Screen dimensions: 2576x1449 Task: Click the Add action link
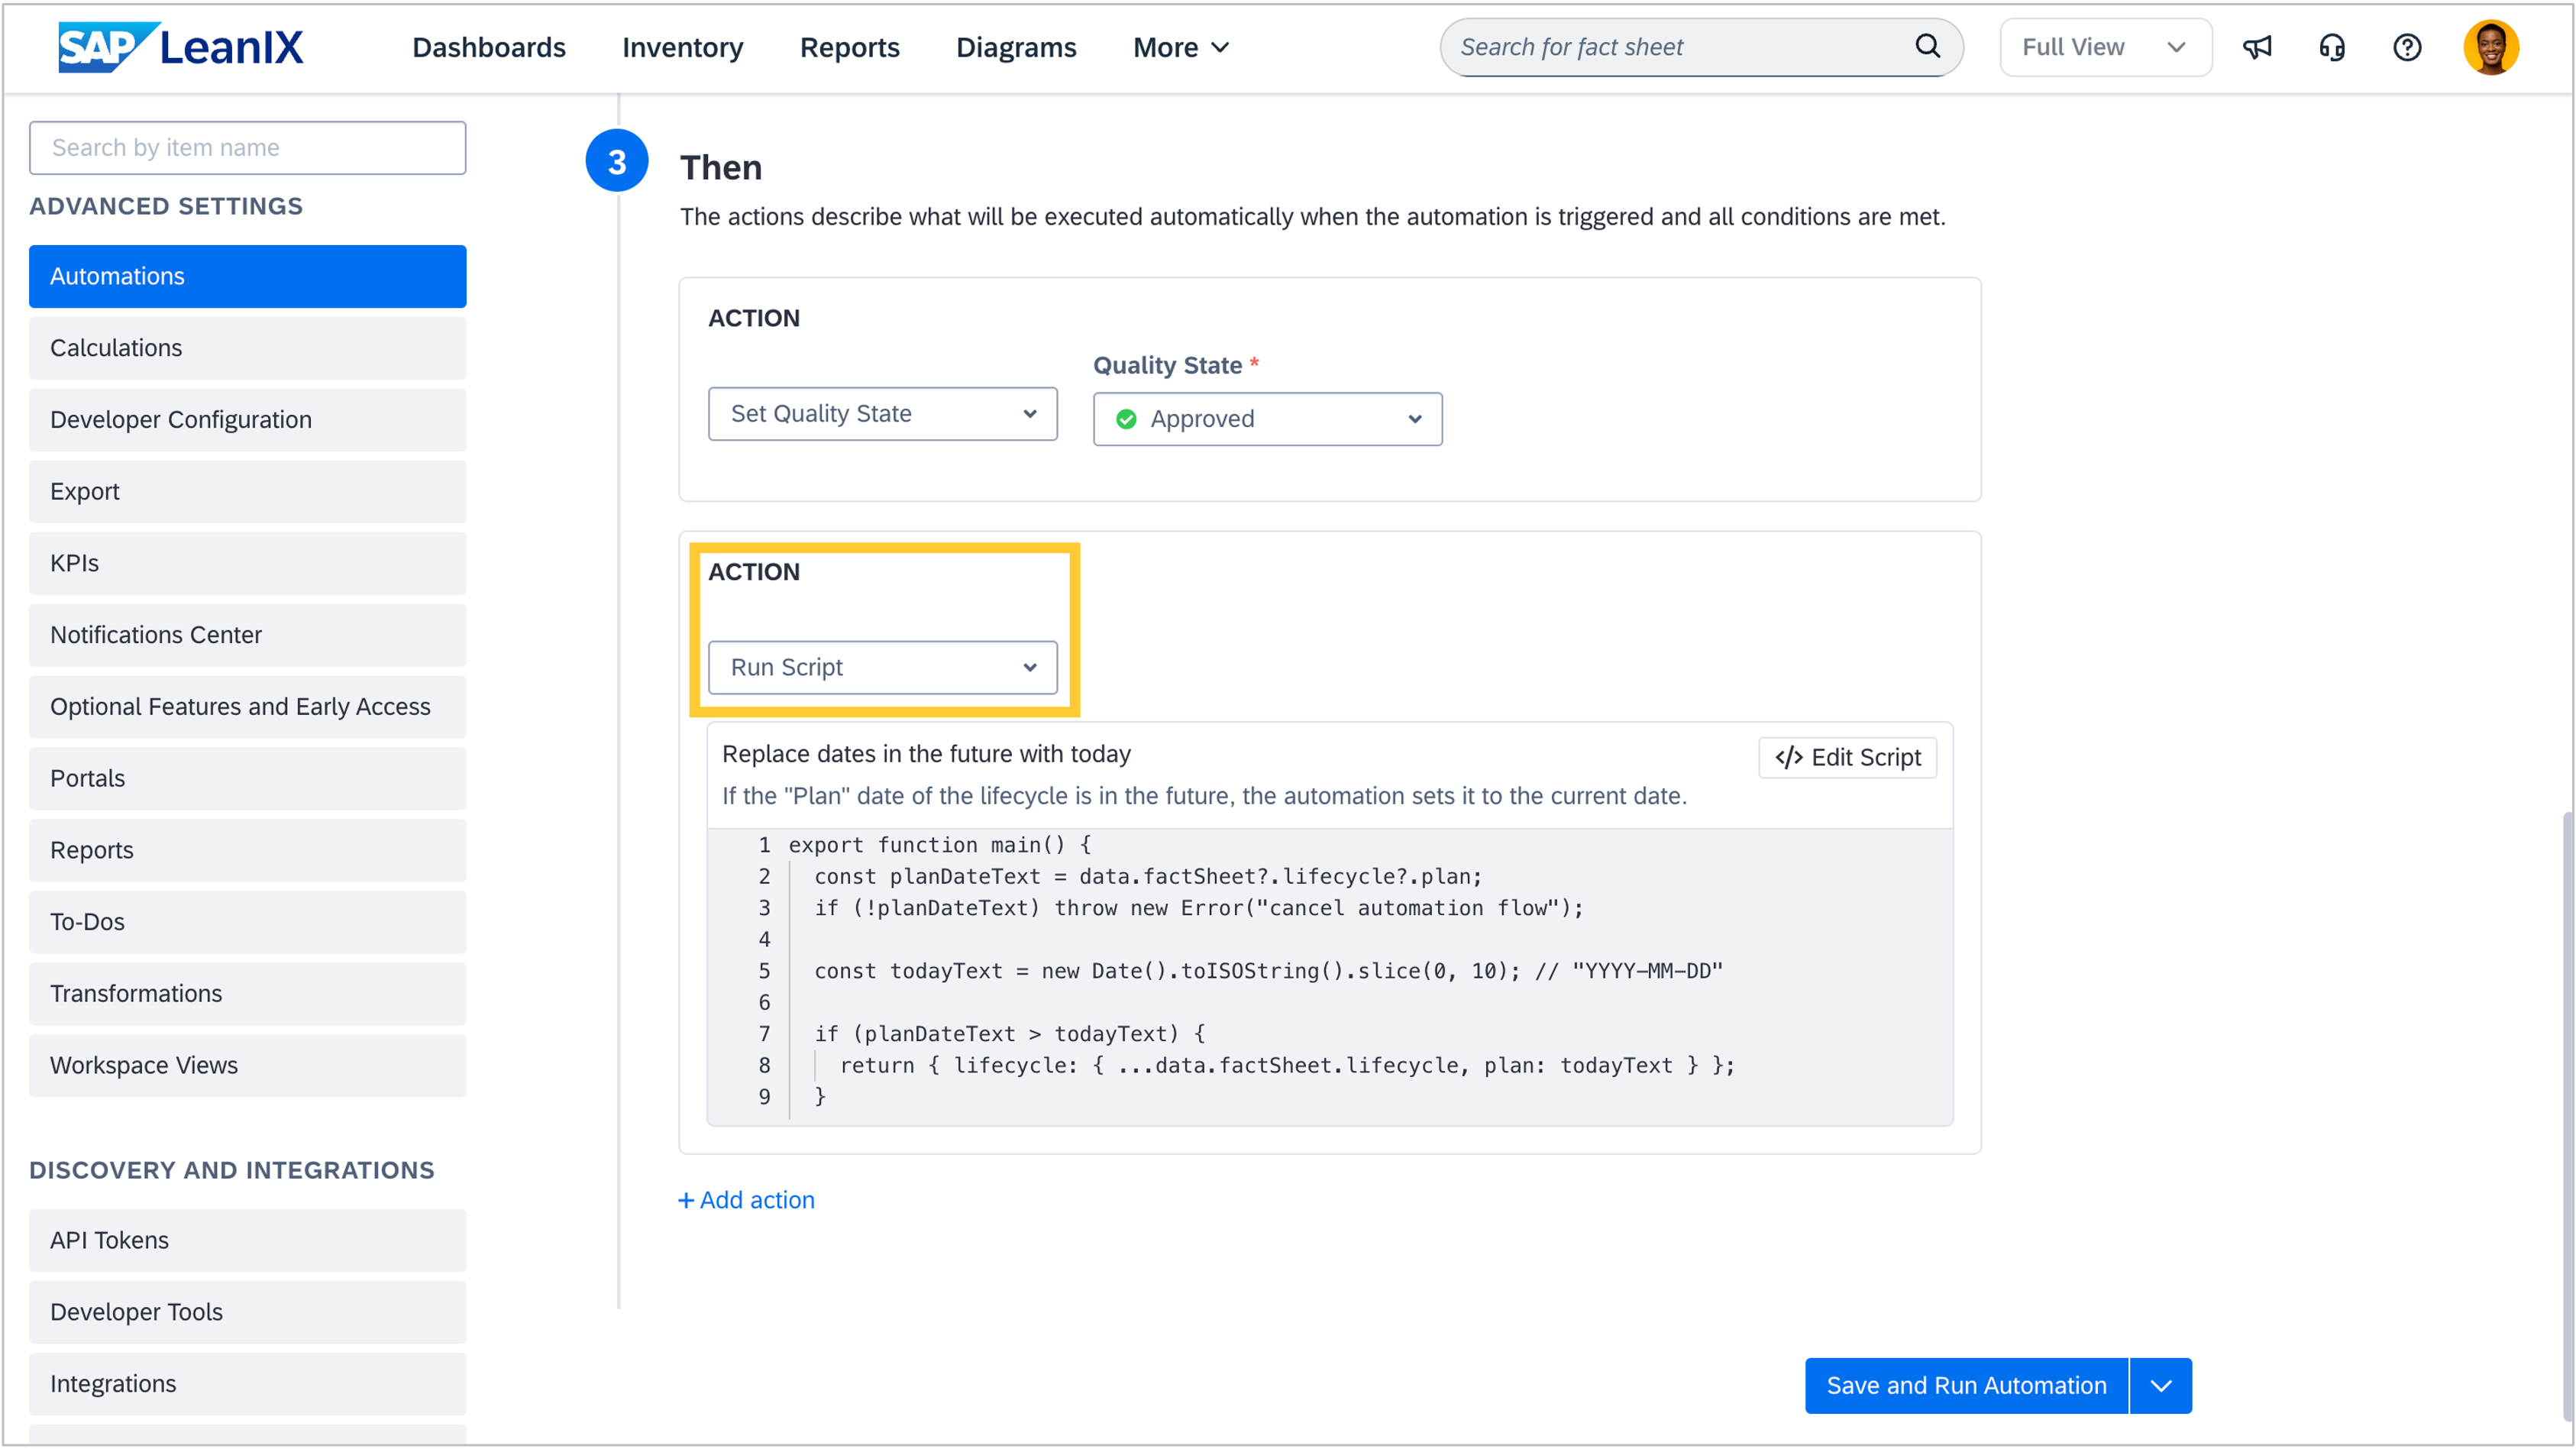pyautogui.click(x=746, y=1199)
